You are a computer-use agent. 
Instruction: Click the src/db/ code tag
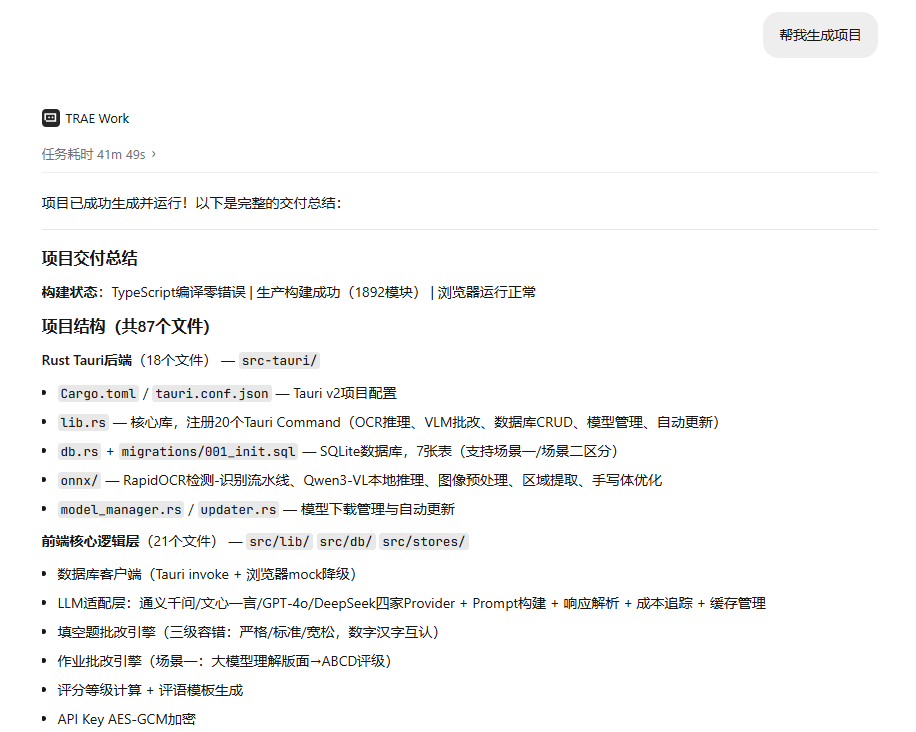tap(346, 542)
